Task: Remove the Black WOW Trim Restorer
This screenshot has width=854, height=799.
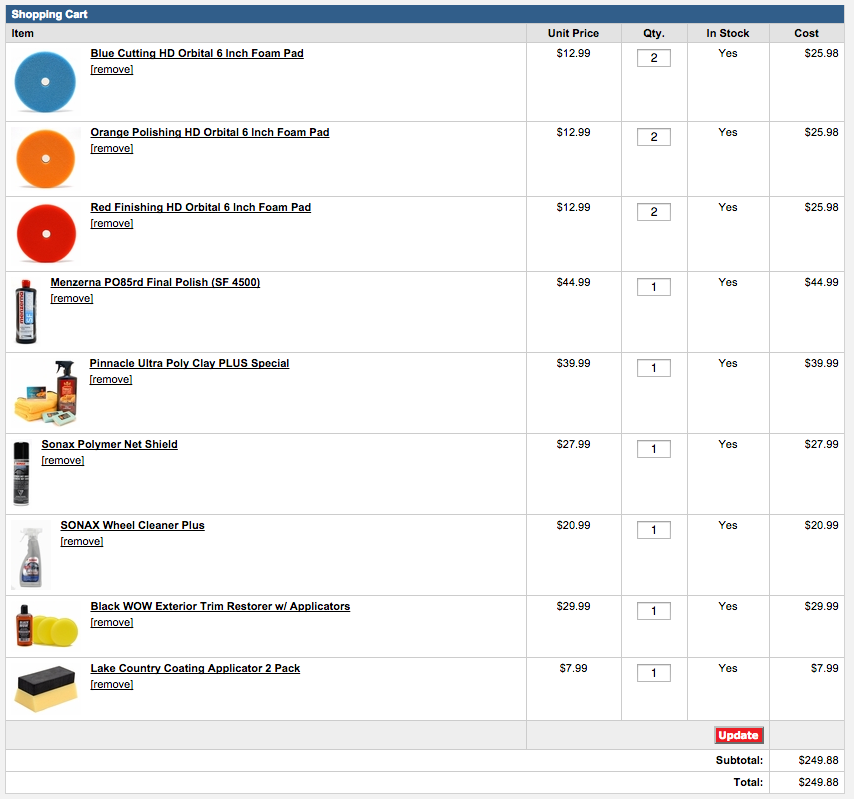Action: click(112, 624)
